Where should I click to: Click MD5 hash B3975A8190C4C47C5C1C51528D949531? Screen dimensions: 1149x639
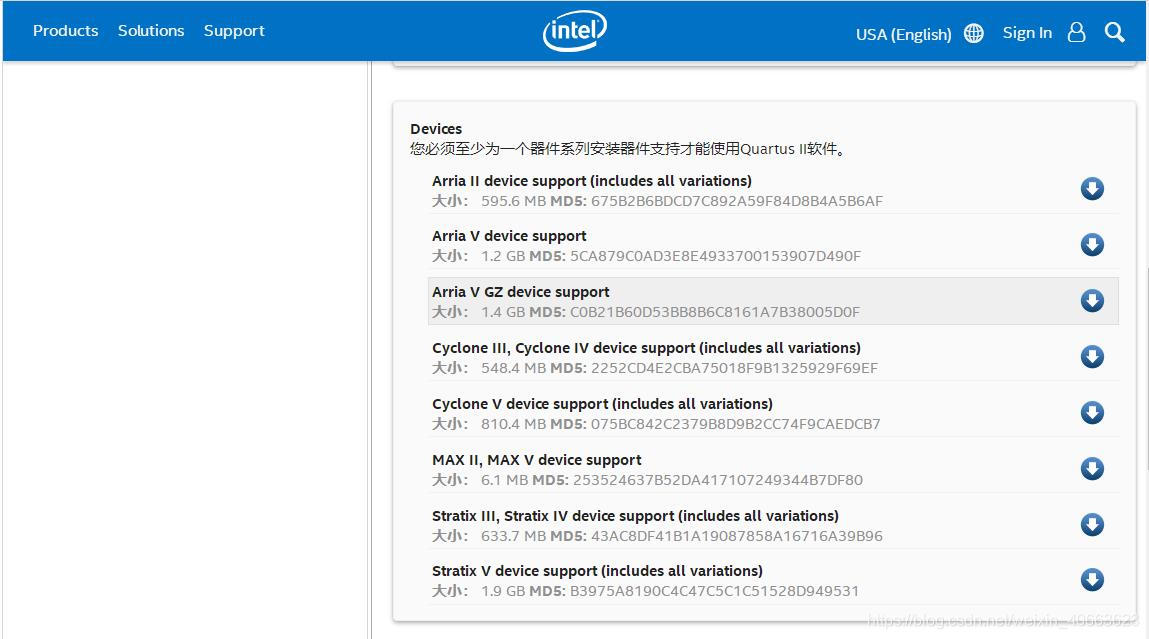[x=714, y=591]
